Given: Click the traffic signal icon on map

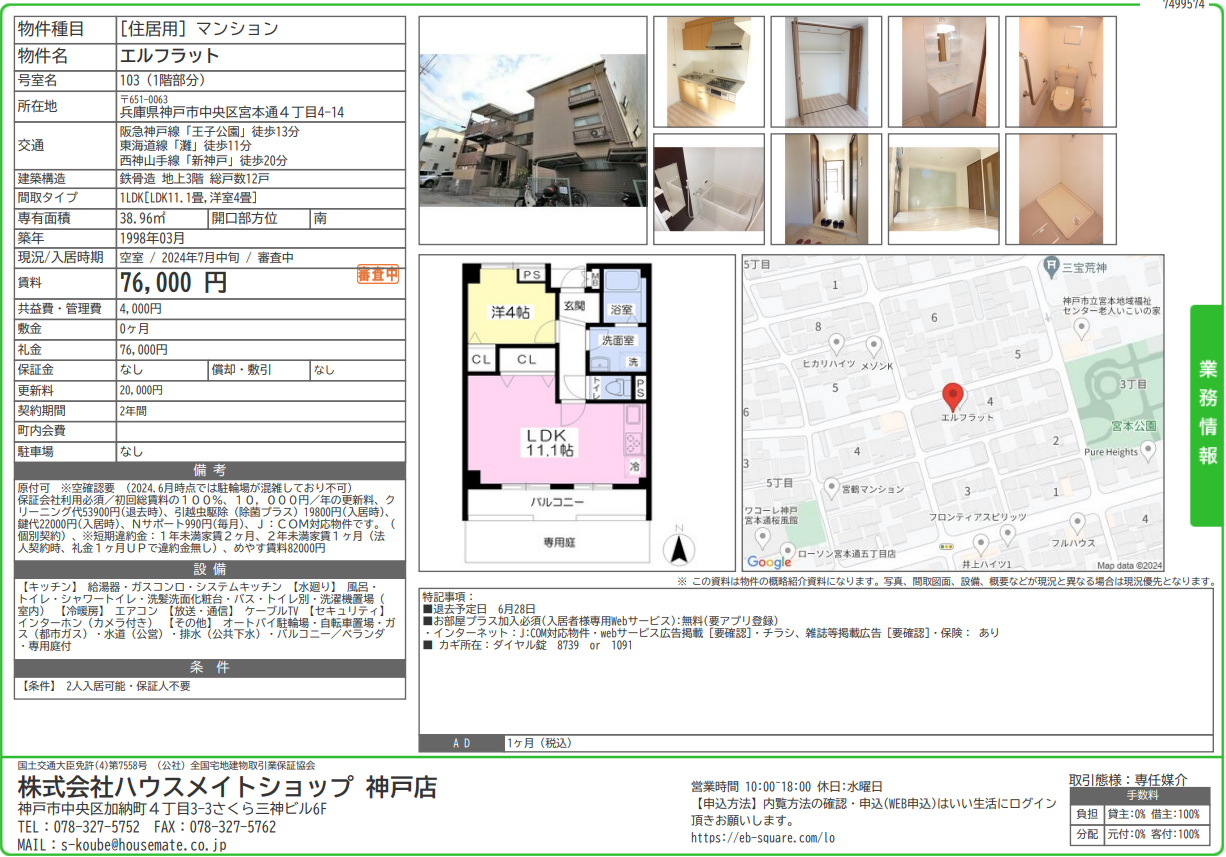Looking at the screenshot, I should click(x=945, y=548).
